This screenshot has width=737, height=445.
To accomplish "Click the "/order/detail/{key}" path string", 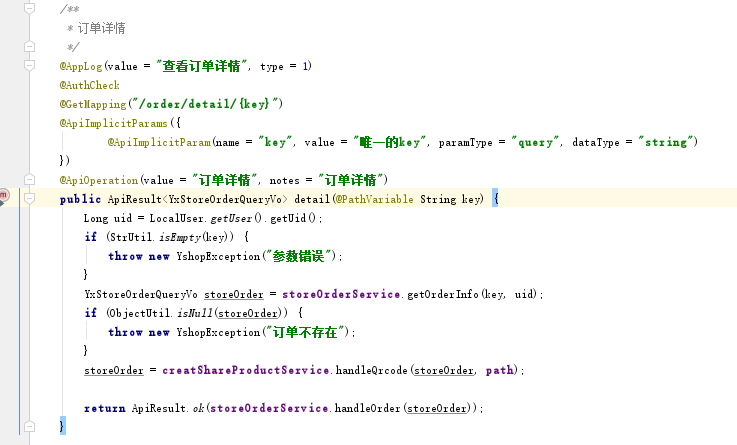I will point(205,103).
